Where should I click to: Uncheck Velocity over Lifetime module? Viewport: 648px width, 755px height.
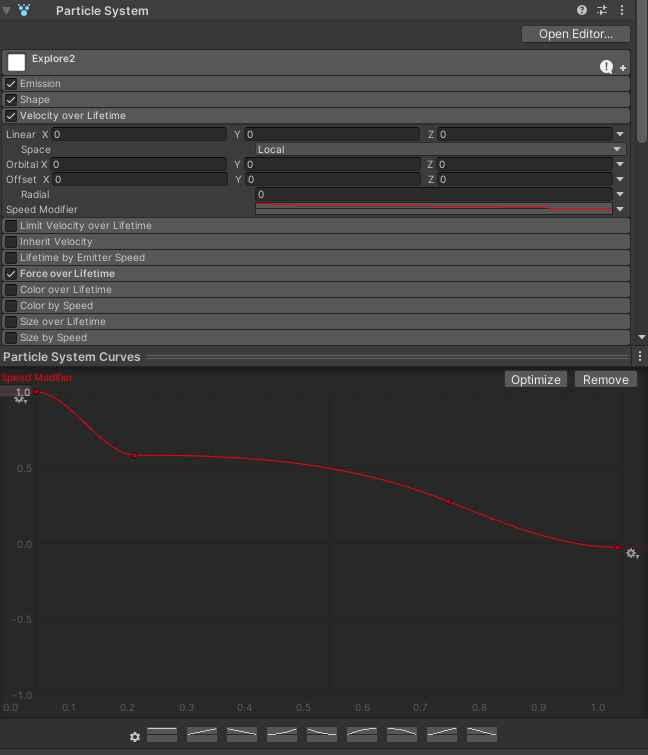coord(11,116)
